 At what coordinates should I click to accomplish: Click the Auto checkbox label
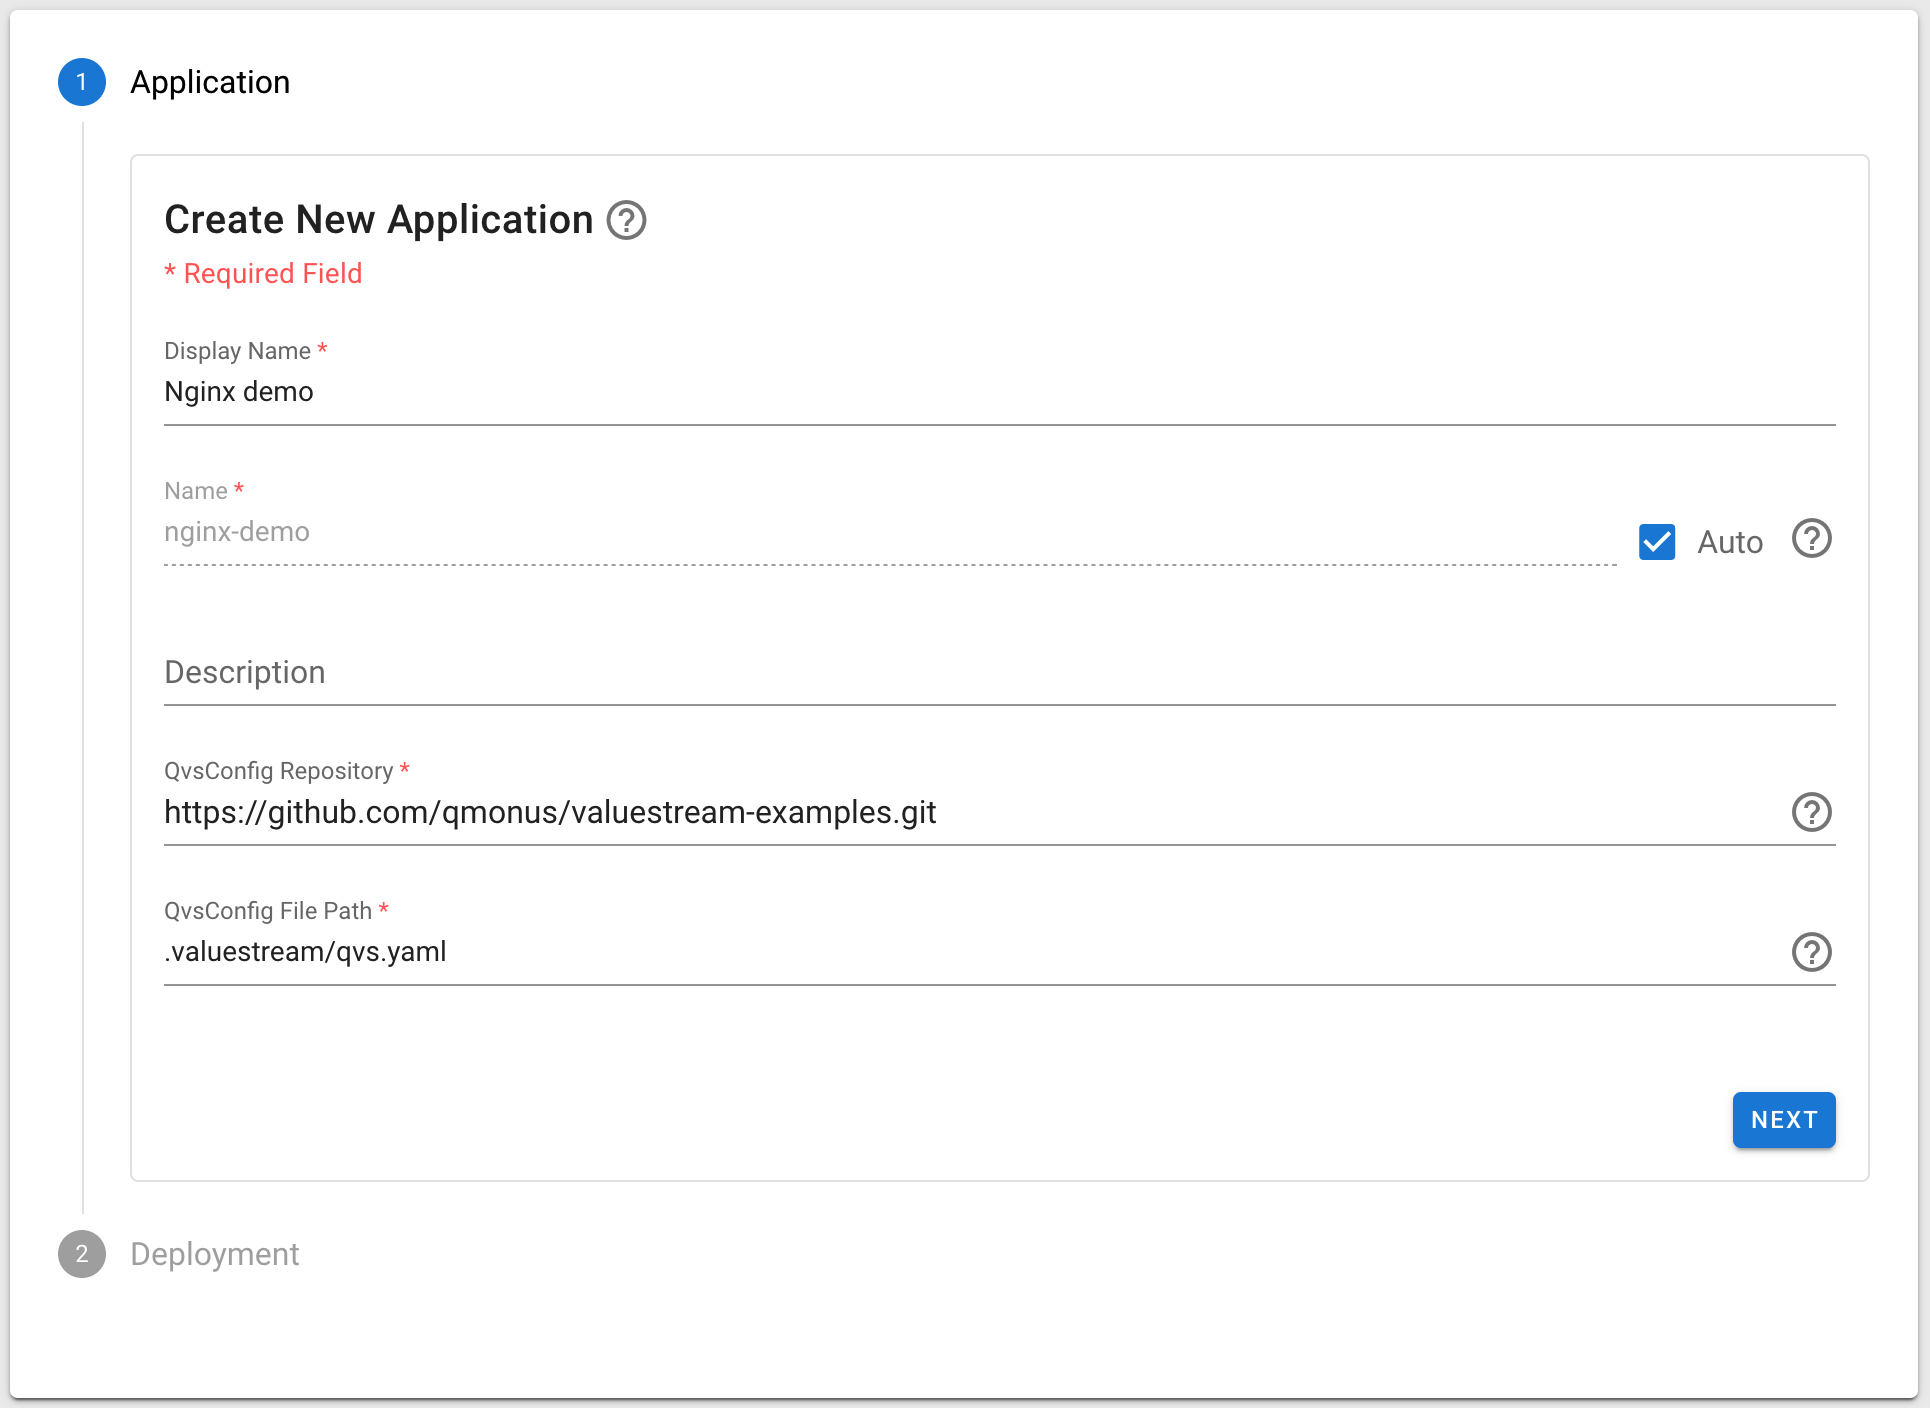[x=1729, y=542]
